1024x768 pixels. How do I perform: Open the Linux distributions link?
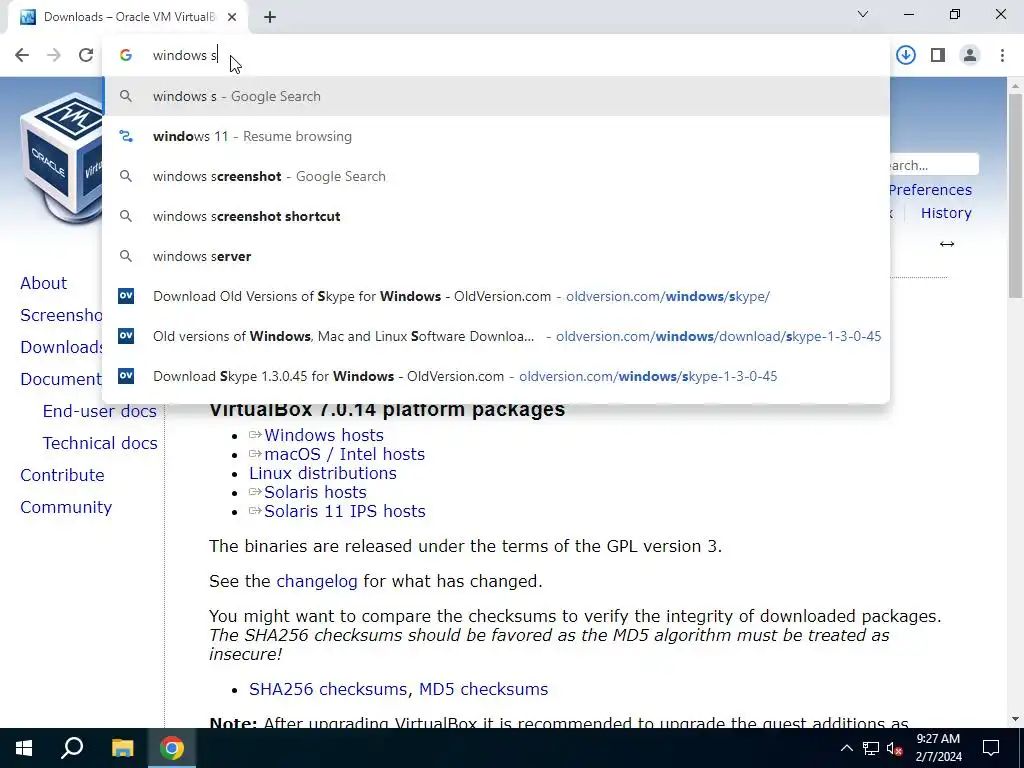(x=323, y=473)
